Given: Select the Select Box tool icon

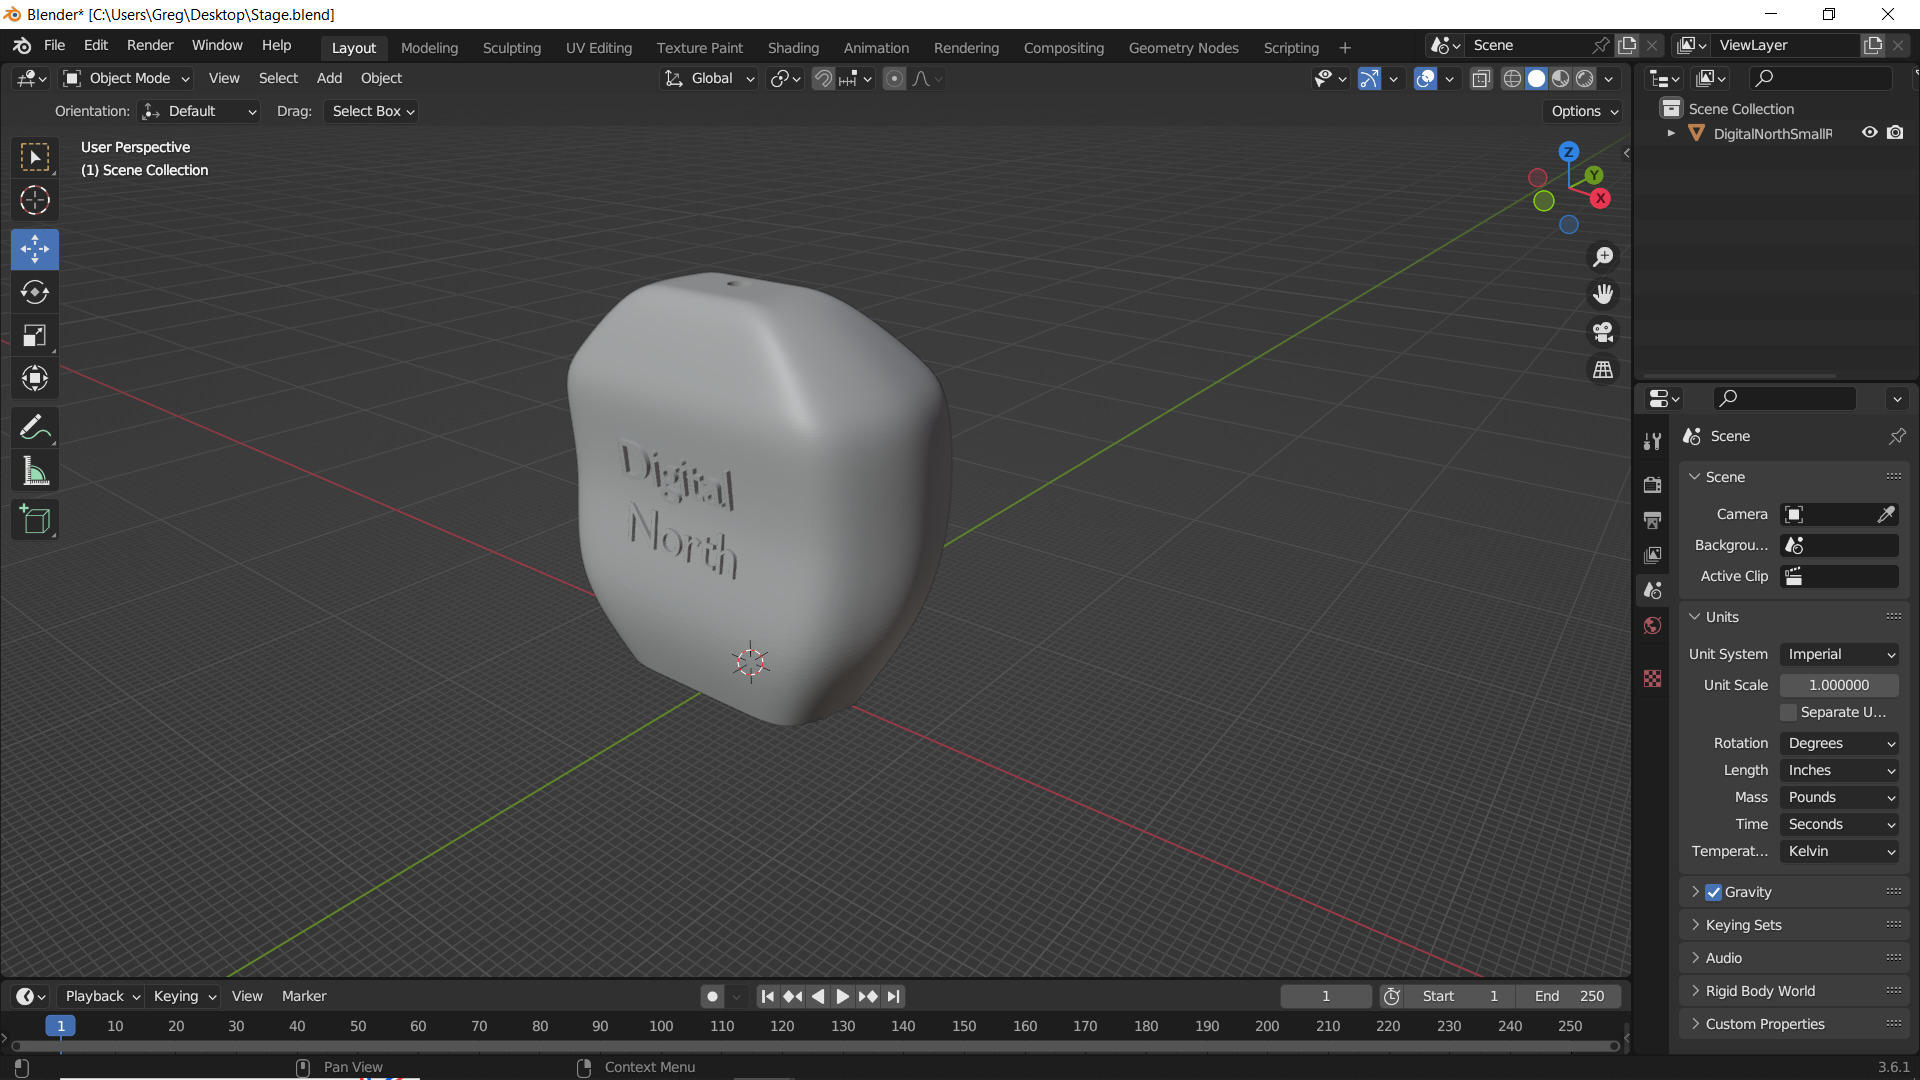Looking at the screenshot, I should (35, 157).
